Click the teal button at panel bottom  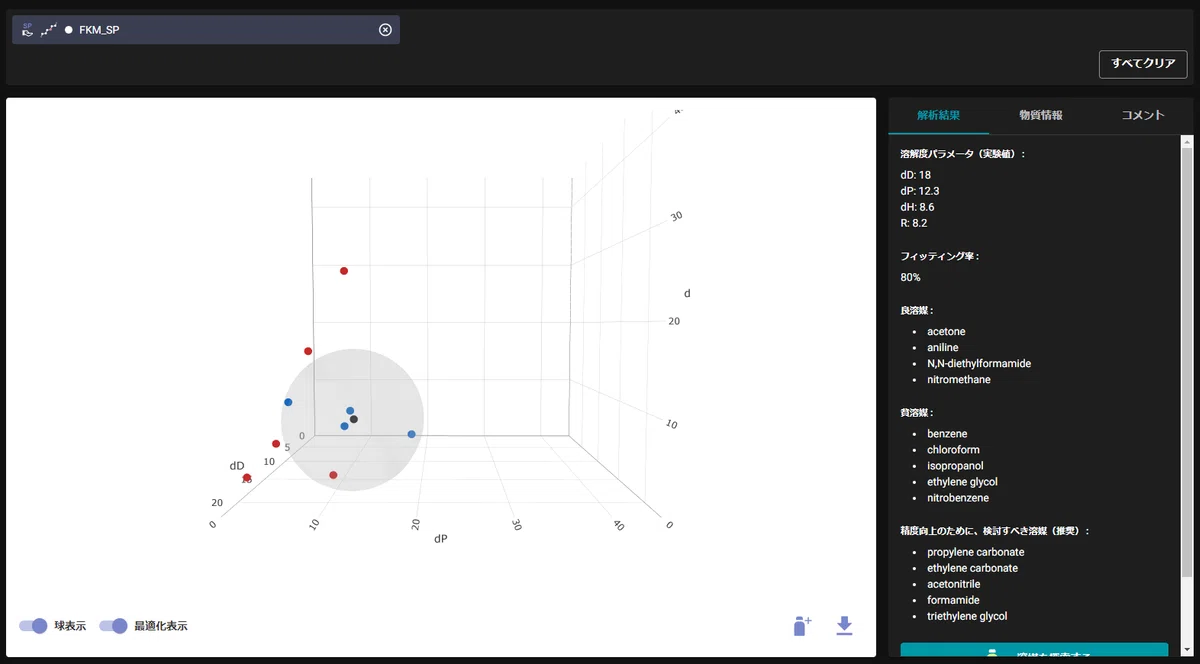(1033, 652)
